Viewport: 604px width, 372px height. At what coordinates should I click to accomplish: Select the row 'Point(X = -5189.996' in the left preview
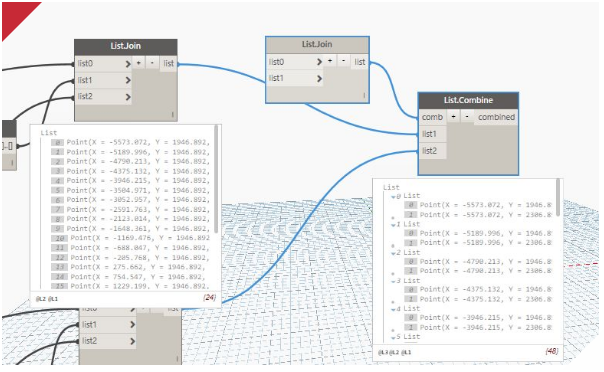131,152
